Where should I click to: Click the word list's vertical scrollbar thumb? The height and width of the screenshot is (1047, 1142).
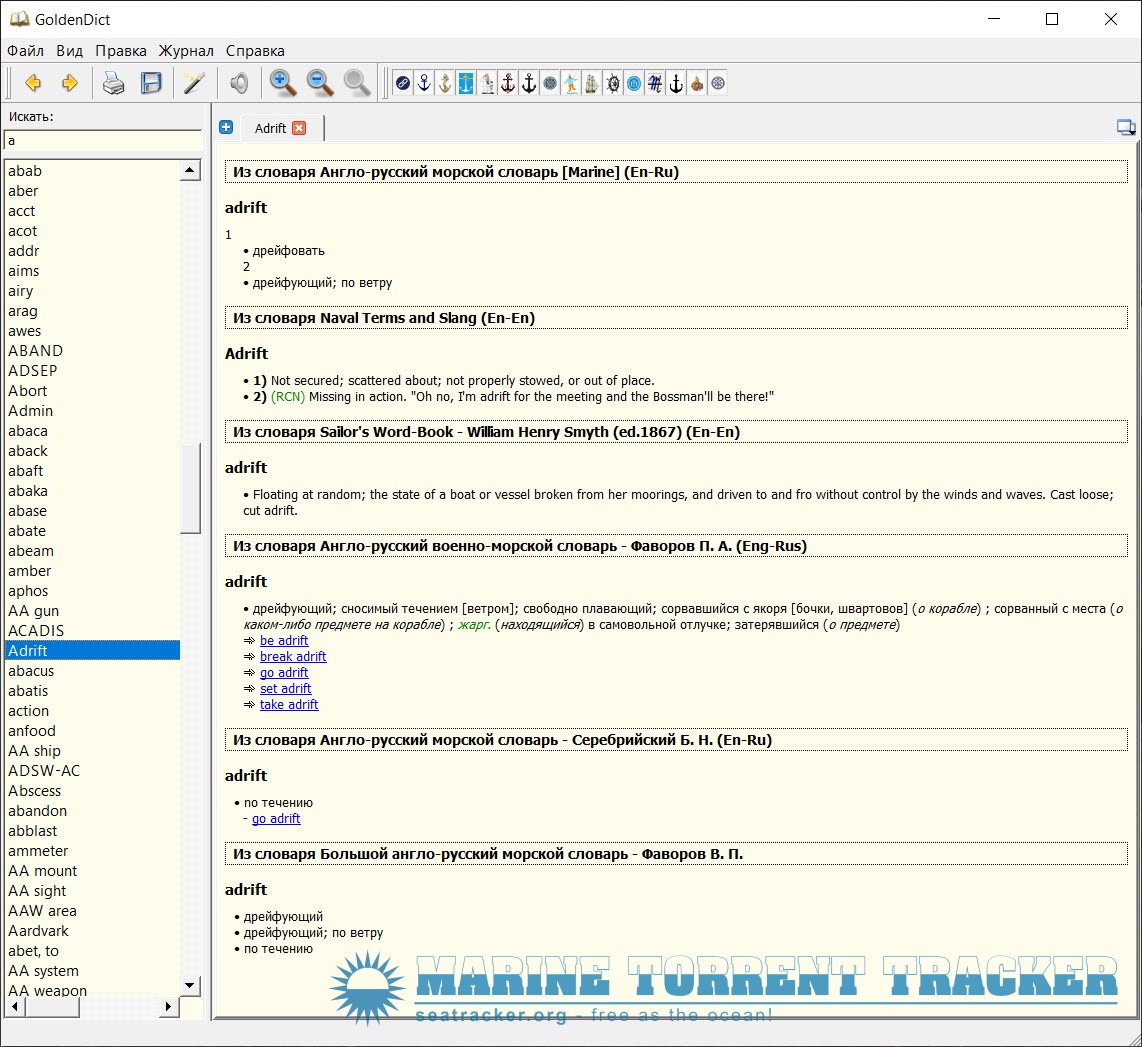pyautogui.click(x=190, y=488)
